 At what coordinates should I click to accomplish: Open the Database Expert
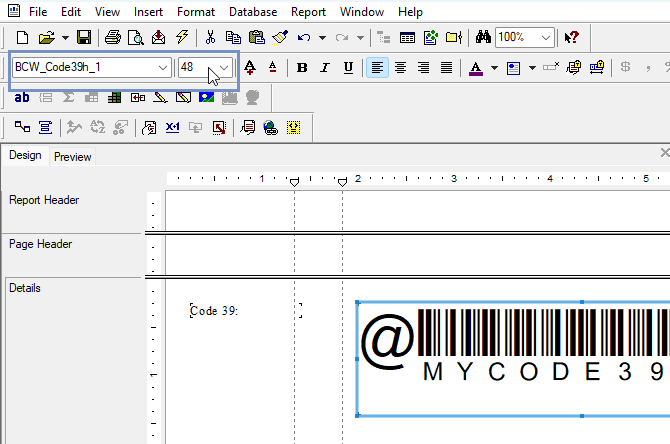22,127
